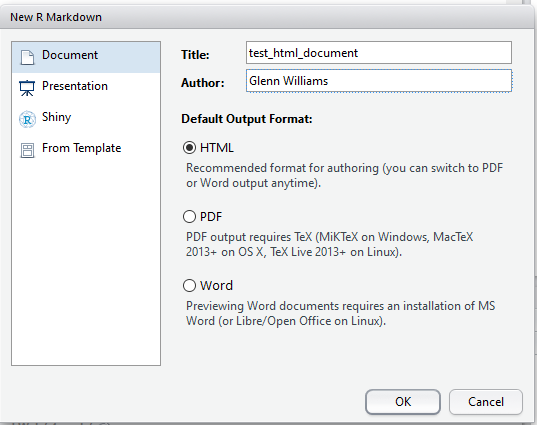Click the Shiny R logo icon

pyautogui.click(x=27, y=119)
